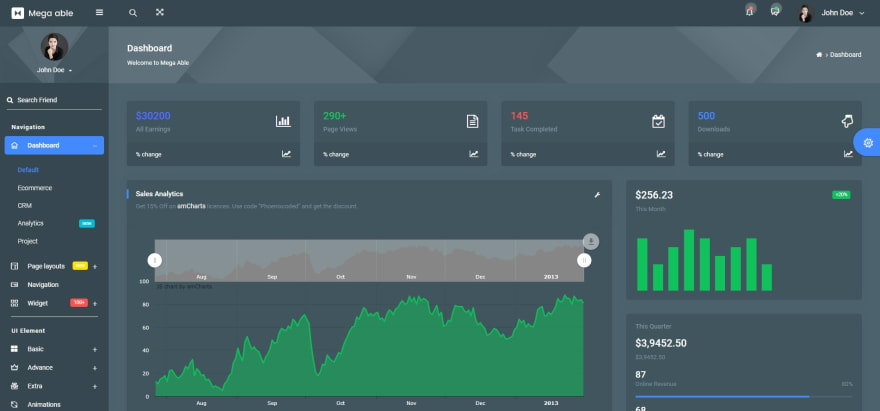Click the Dashboard home icon in sidebar
The width and height of the screenshot is (880, 411).
tap(15, 145)
